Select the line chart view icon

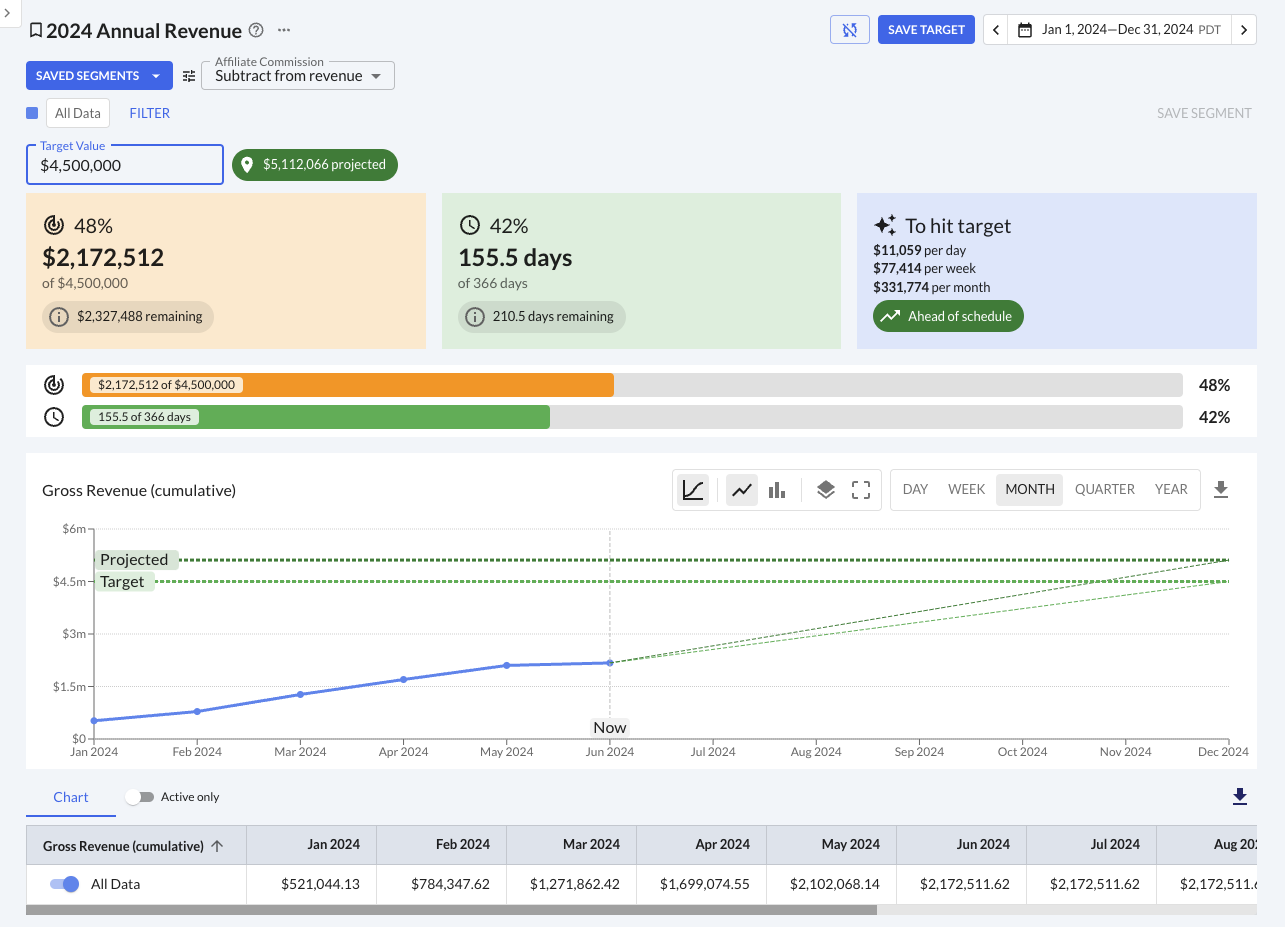tap(741, 490)
